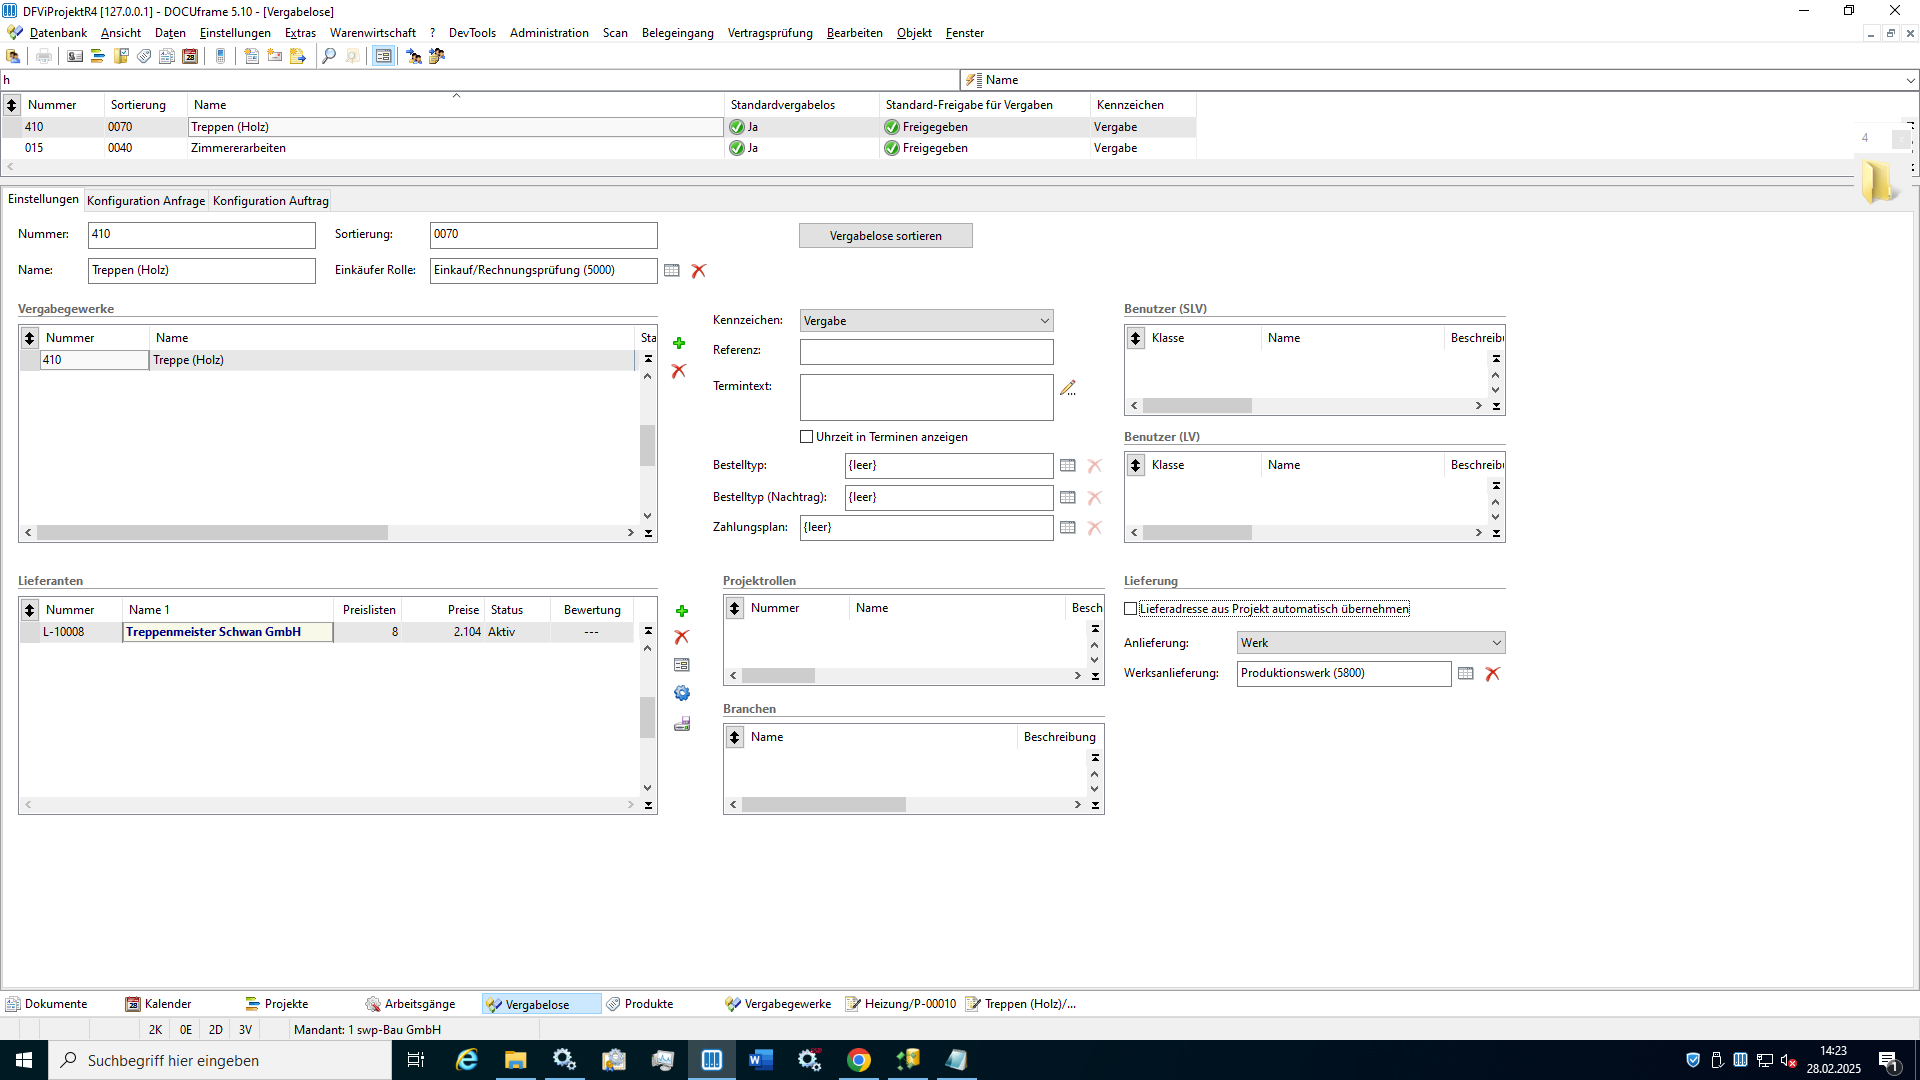1920x1080 pixels.
Task: Expand the Name search field dropdown
Action: tap(1910, 80)
